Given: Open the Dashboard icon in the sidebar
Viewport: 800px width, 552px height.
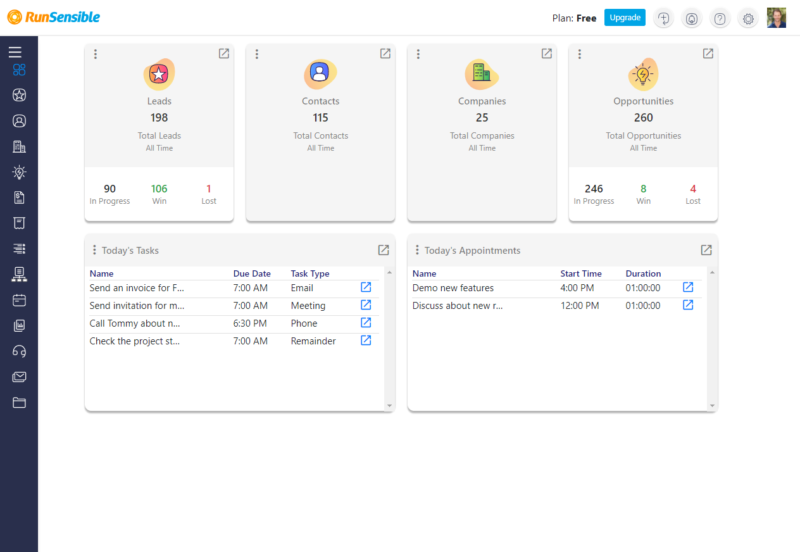Looking at the screenshot, I should tap(19, 69).
